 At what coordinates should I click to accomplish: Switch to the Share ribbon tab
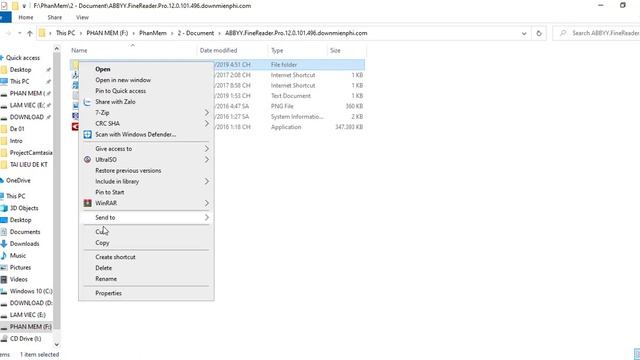point(54,18)
